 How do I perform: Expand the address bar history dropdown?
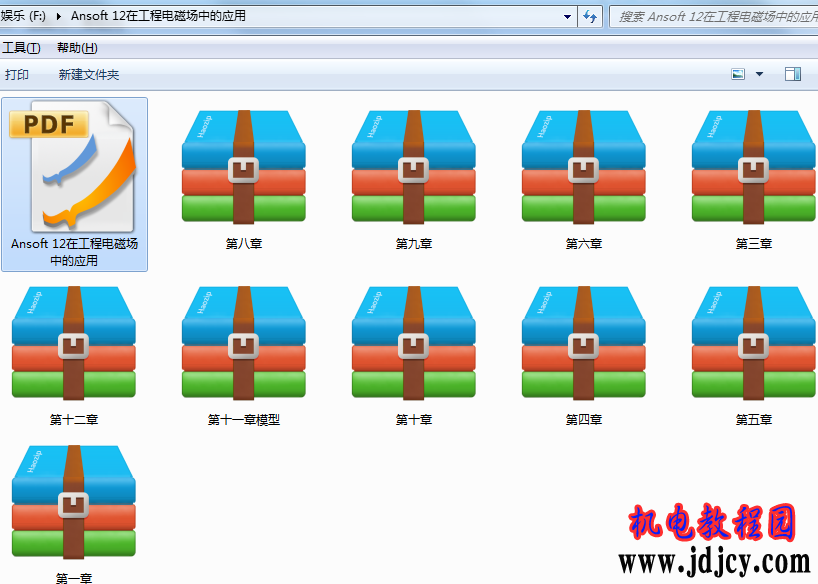tap(567, 16)
